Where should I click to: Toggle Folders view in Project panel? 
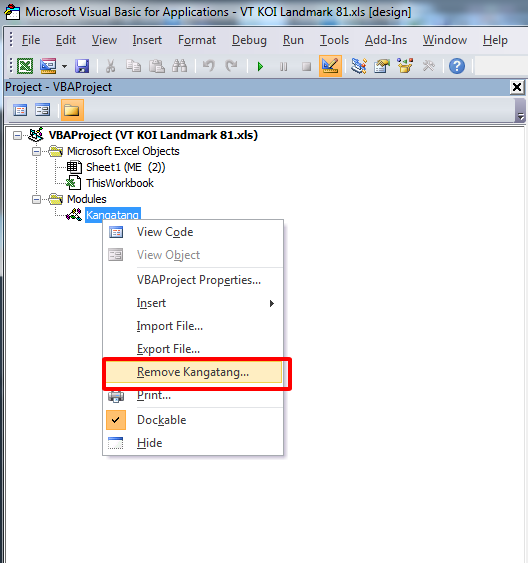[x=72, y=110]
